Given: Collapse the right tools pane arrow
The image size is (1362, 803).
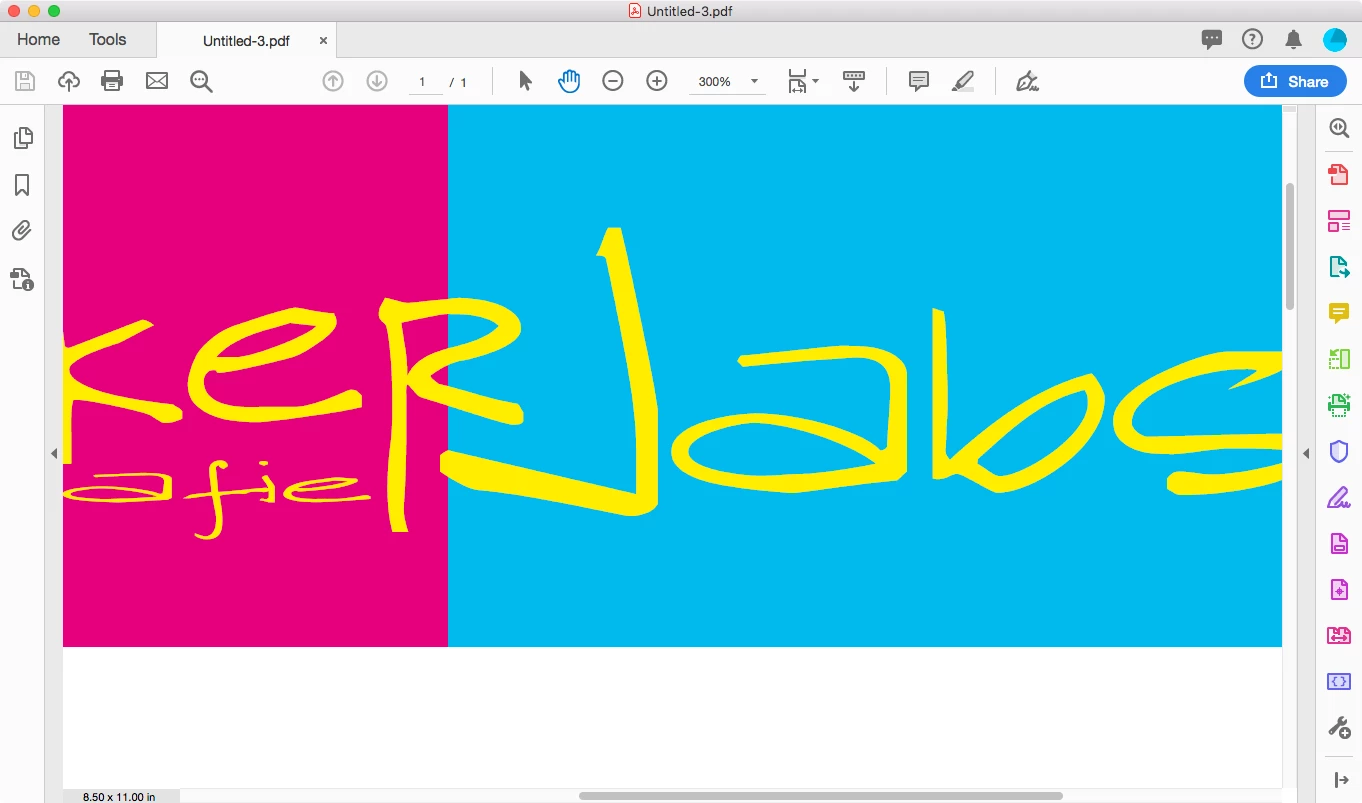Looking at the screenshot, I should 1341,780.
